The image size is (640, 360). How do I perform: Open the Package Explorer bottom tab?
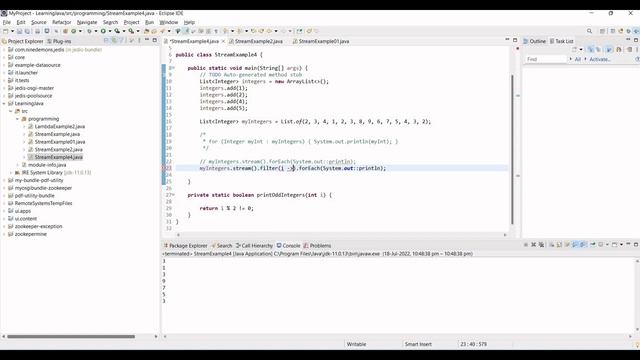coord(185,246)
